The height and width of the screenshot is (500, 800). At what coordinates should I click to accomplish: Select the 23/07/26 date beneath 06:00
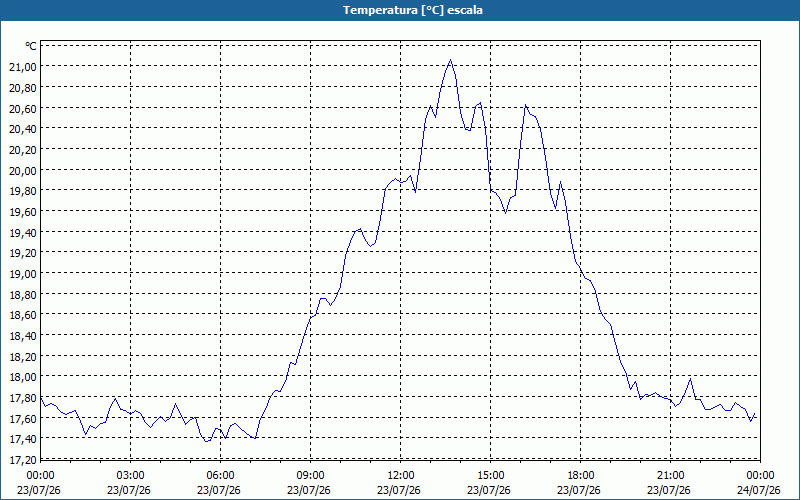tap(219, 490)
